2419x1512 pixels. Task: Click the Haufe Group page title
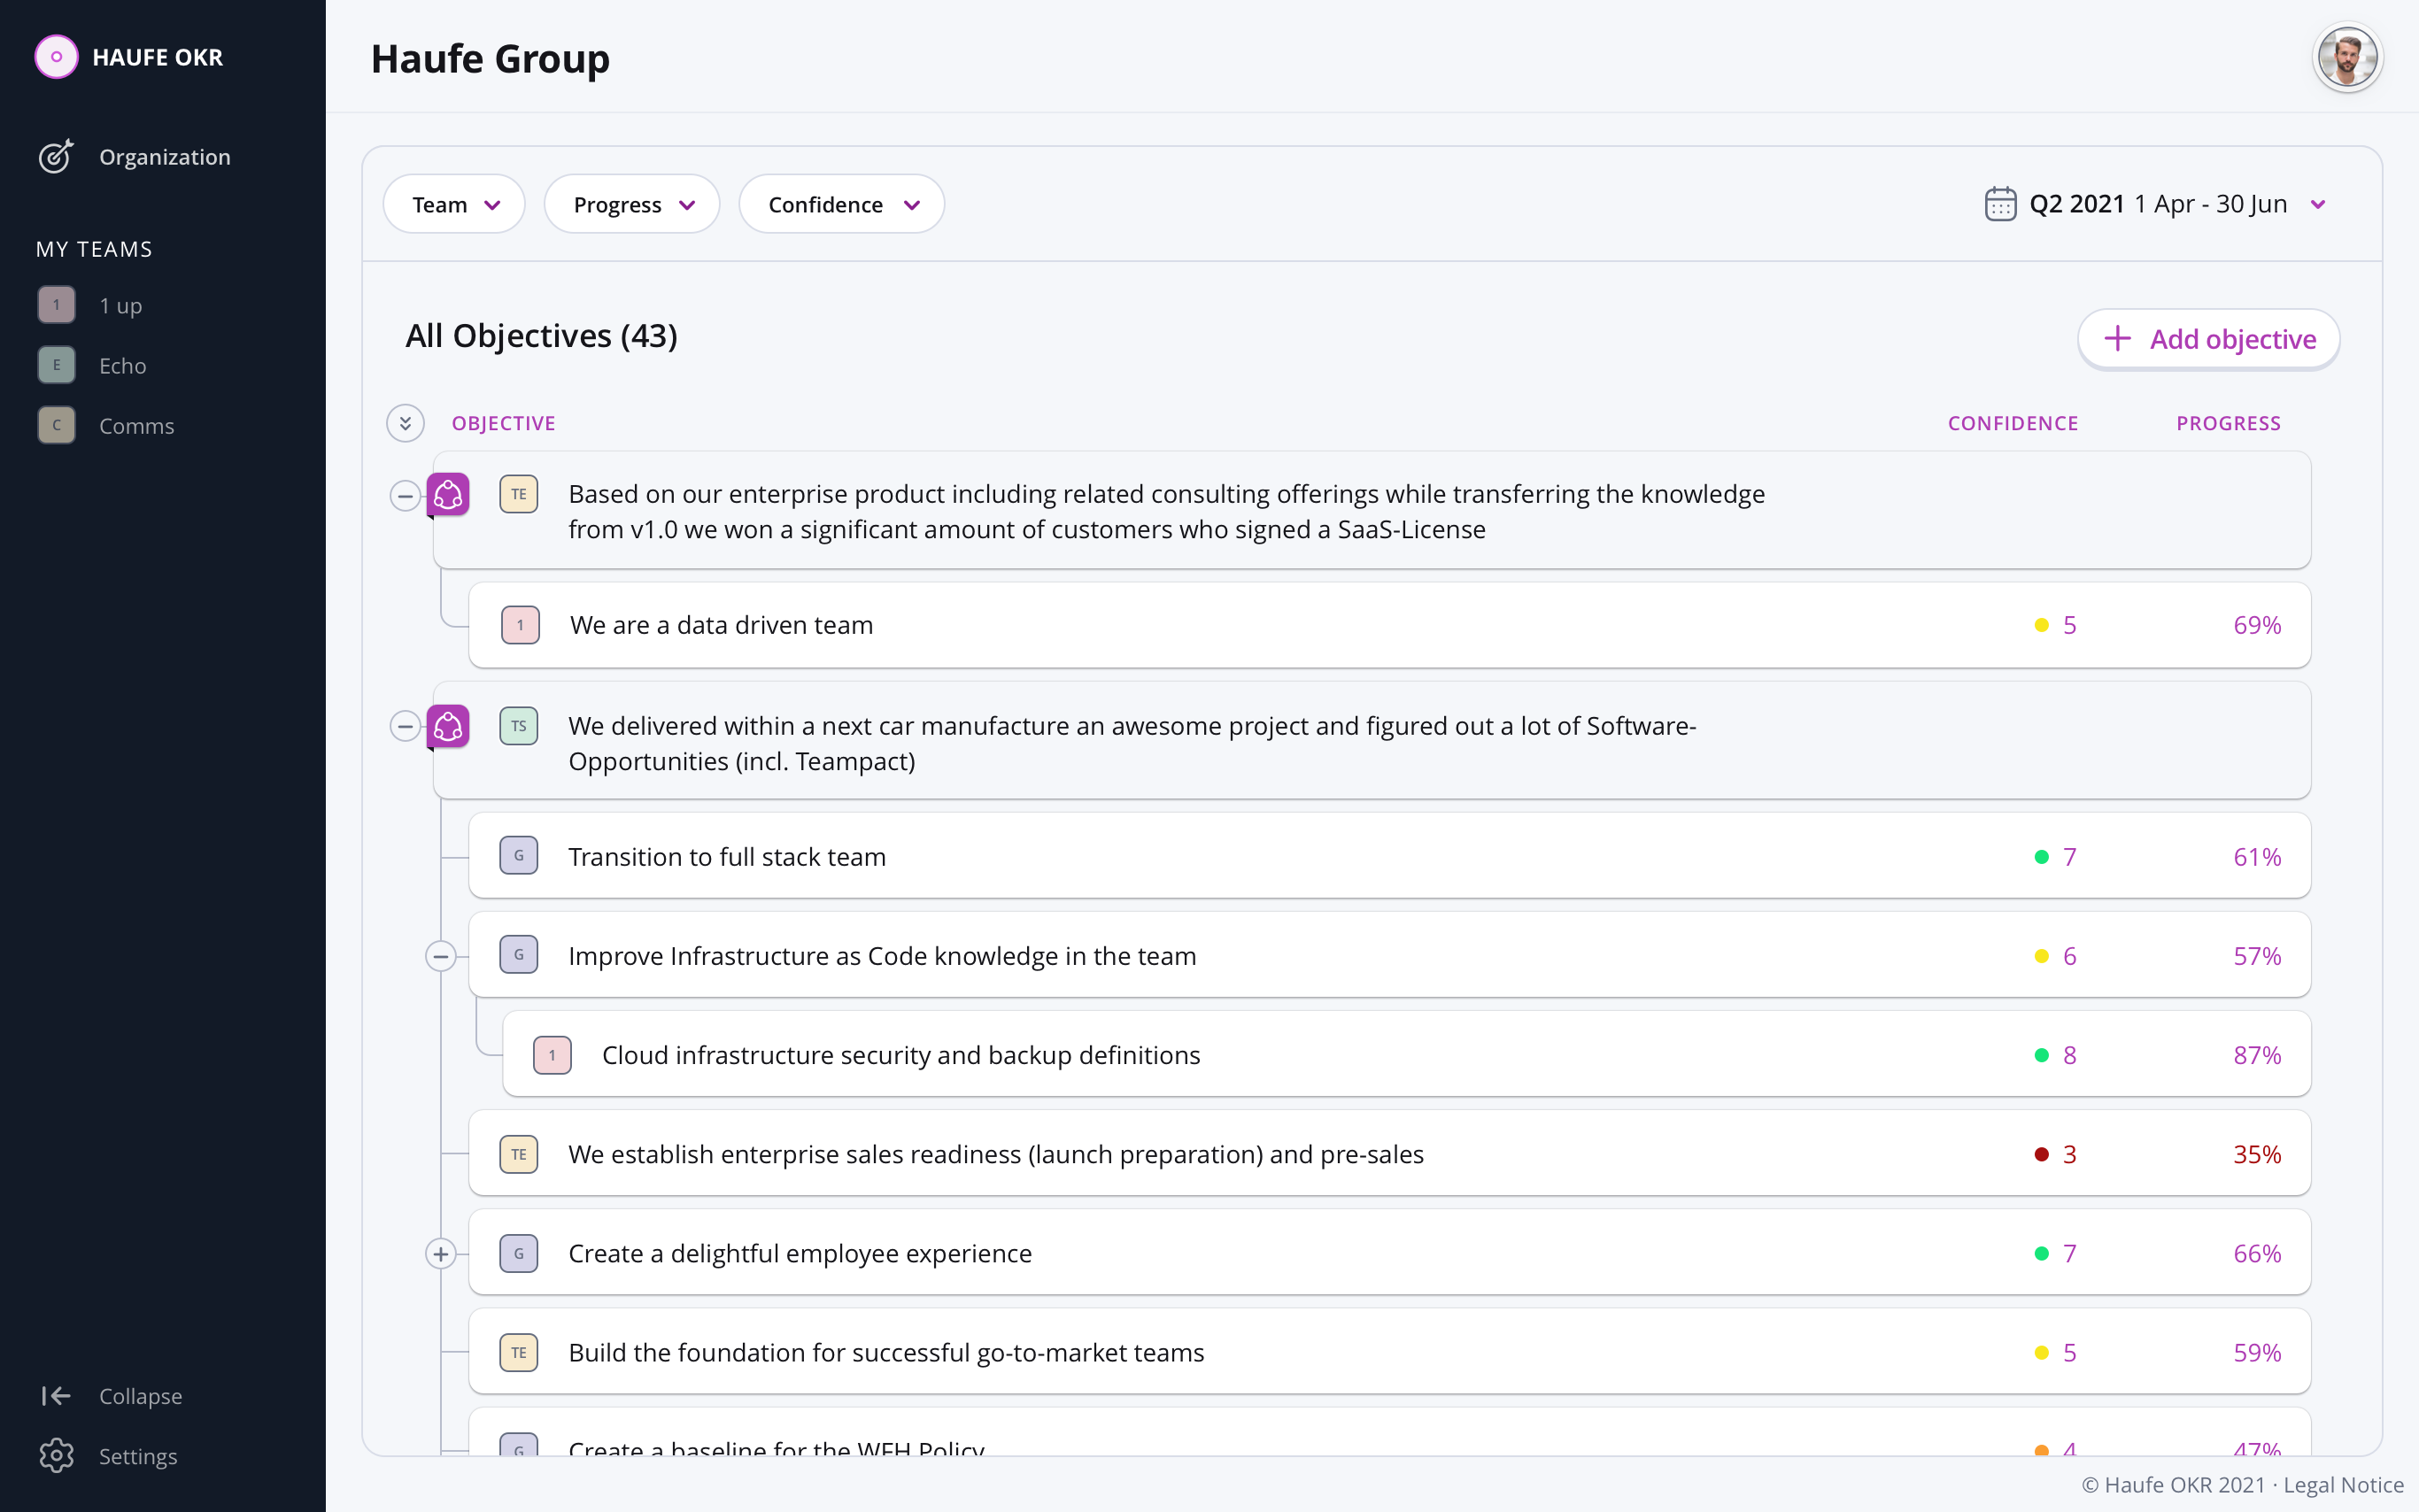(490, 59)
